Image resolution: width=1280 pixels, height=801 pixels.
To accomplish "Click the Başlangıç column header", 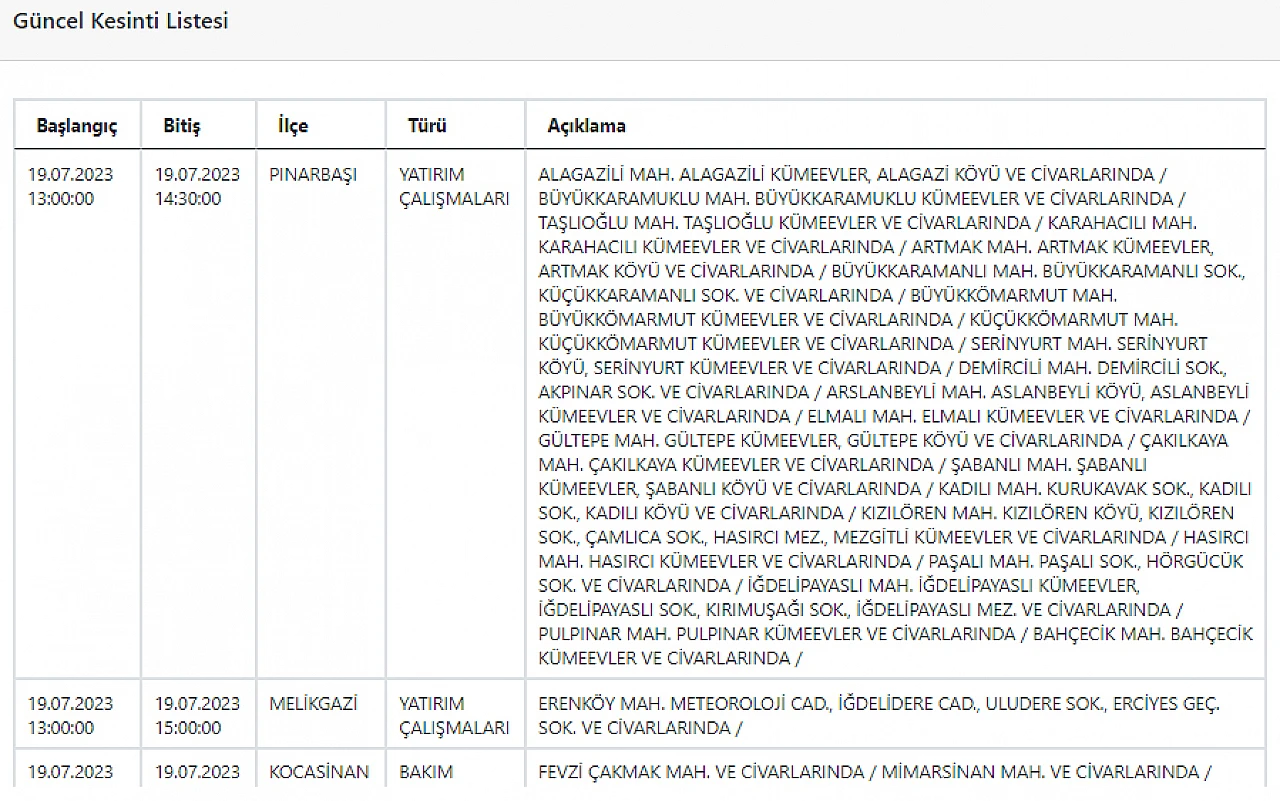I will [77, 126].
